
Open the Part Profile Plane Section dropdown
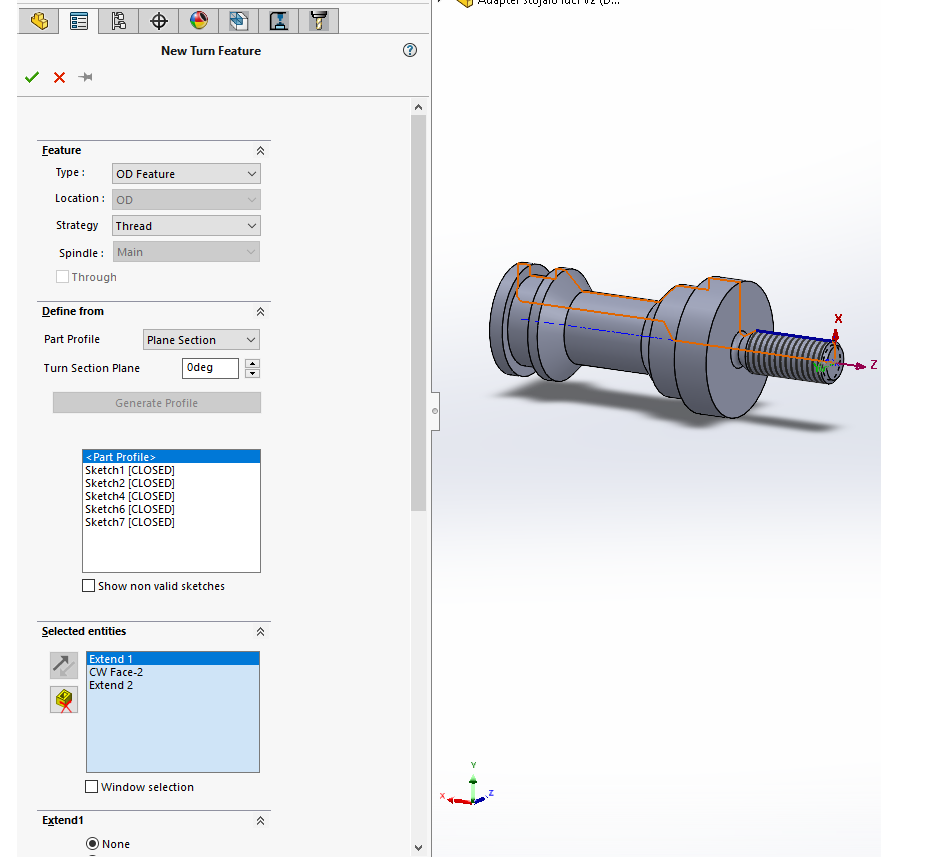click(x=201, y=340)
